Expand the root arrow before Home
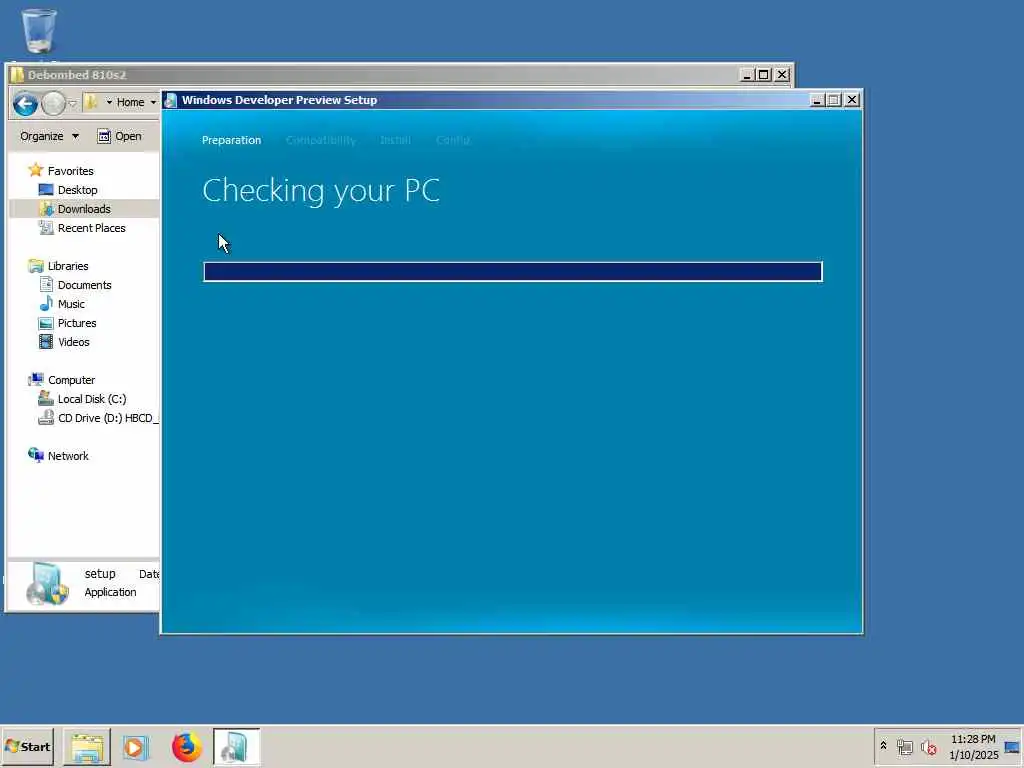Viewport: 1024px width, 768px height. (x=109, y=103)
